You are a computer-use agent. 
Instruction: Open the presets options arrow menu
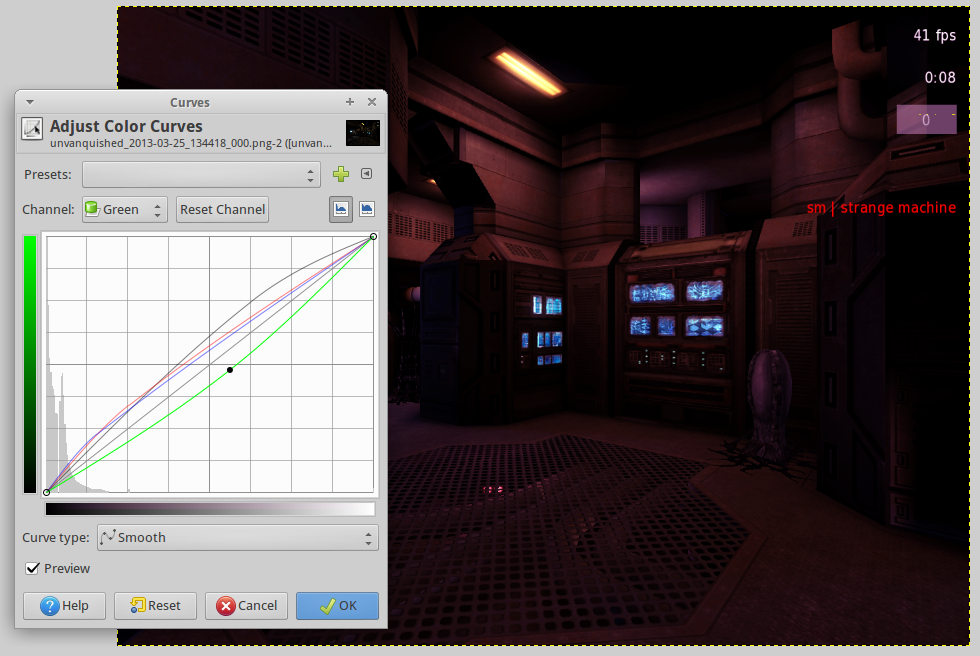click(366, 174)
